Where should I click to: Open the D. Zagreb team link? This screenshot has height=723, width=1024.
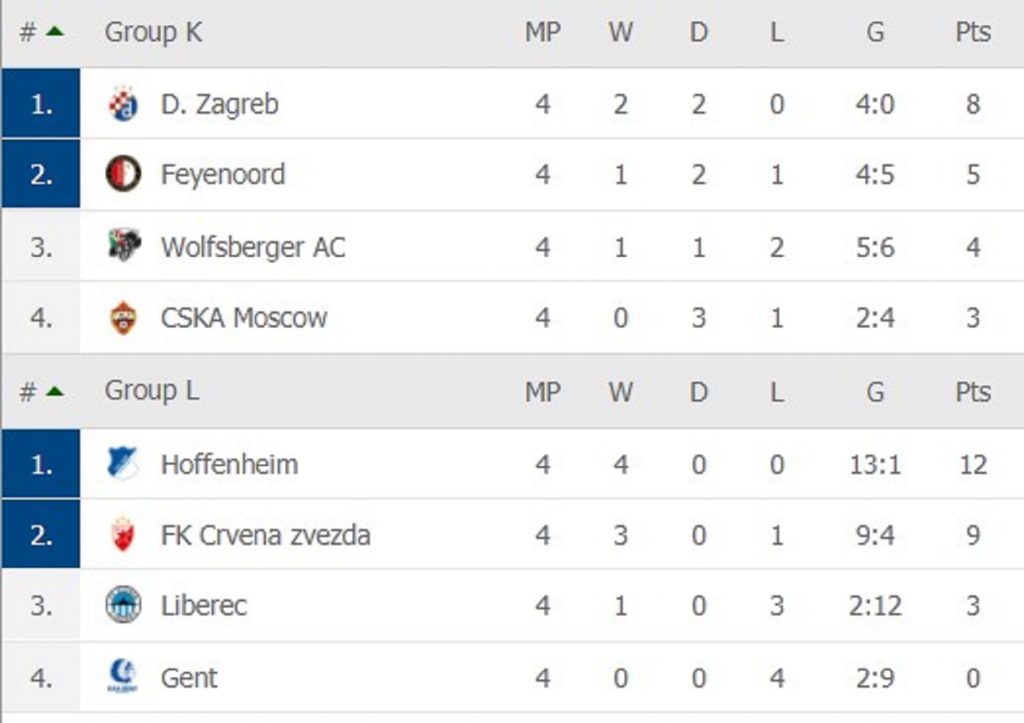click(219, 104)
